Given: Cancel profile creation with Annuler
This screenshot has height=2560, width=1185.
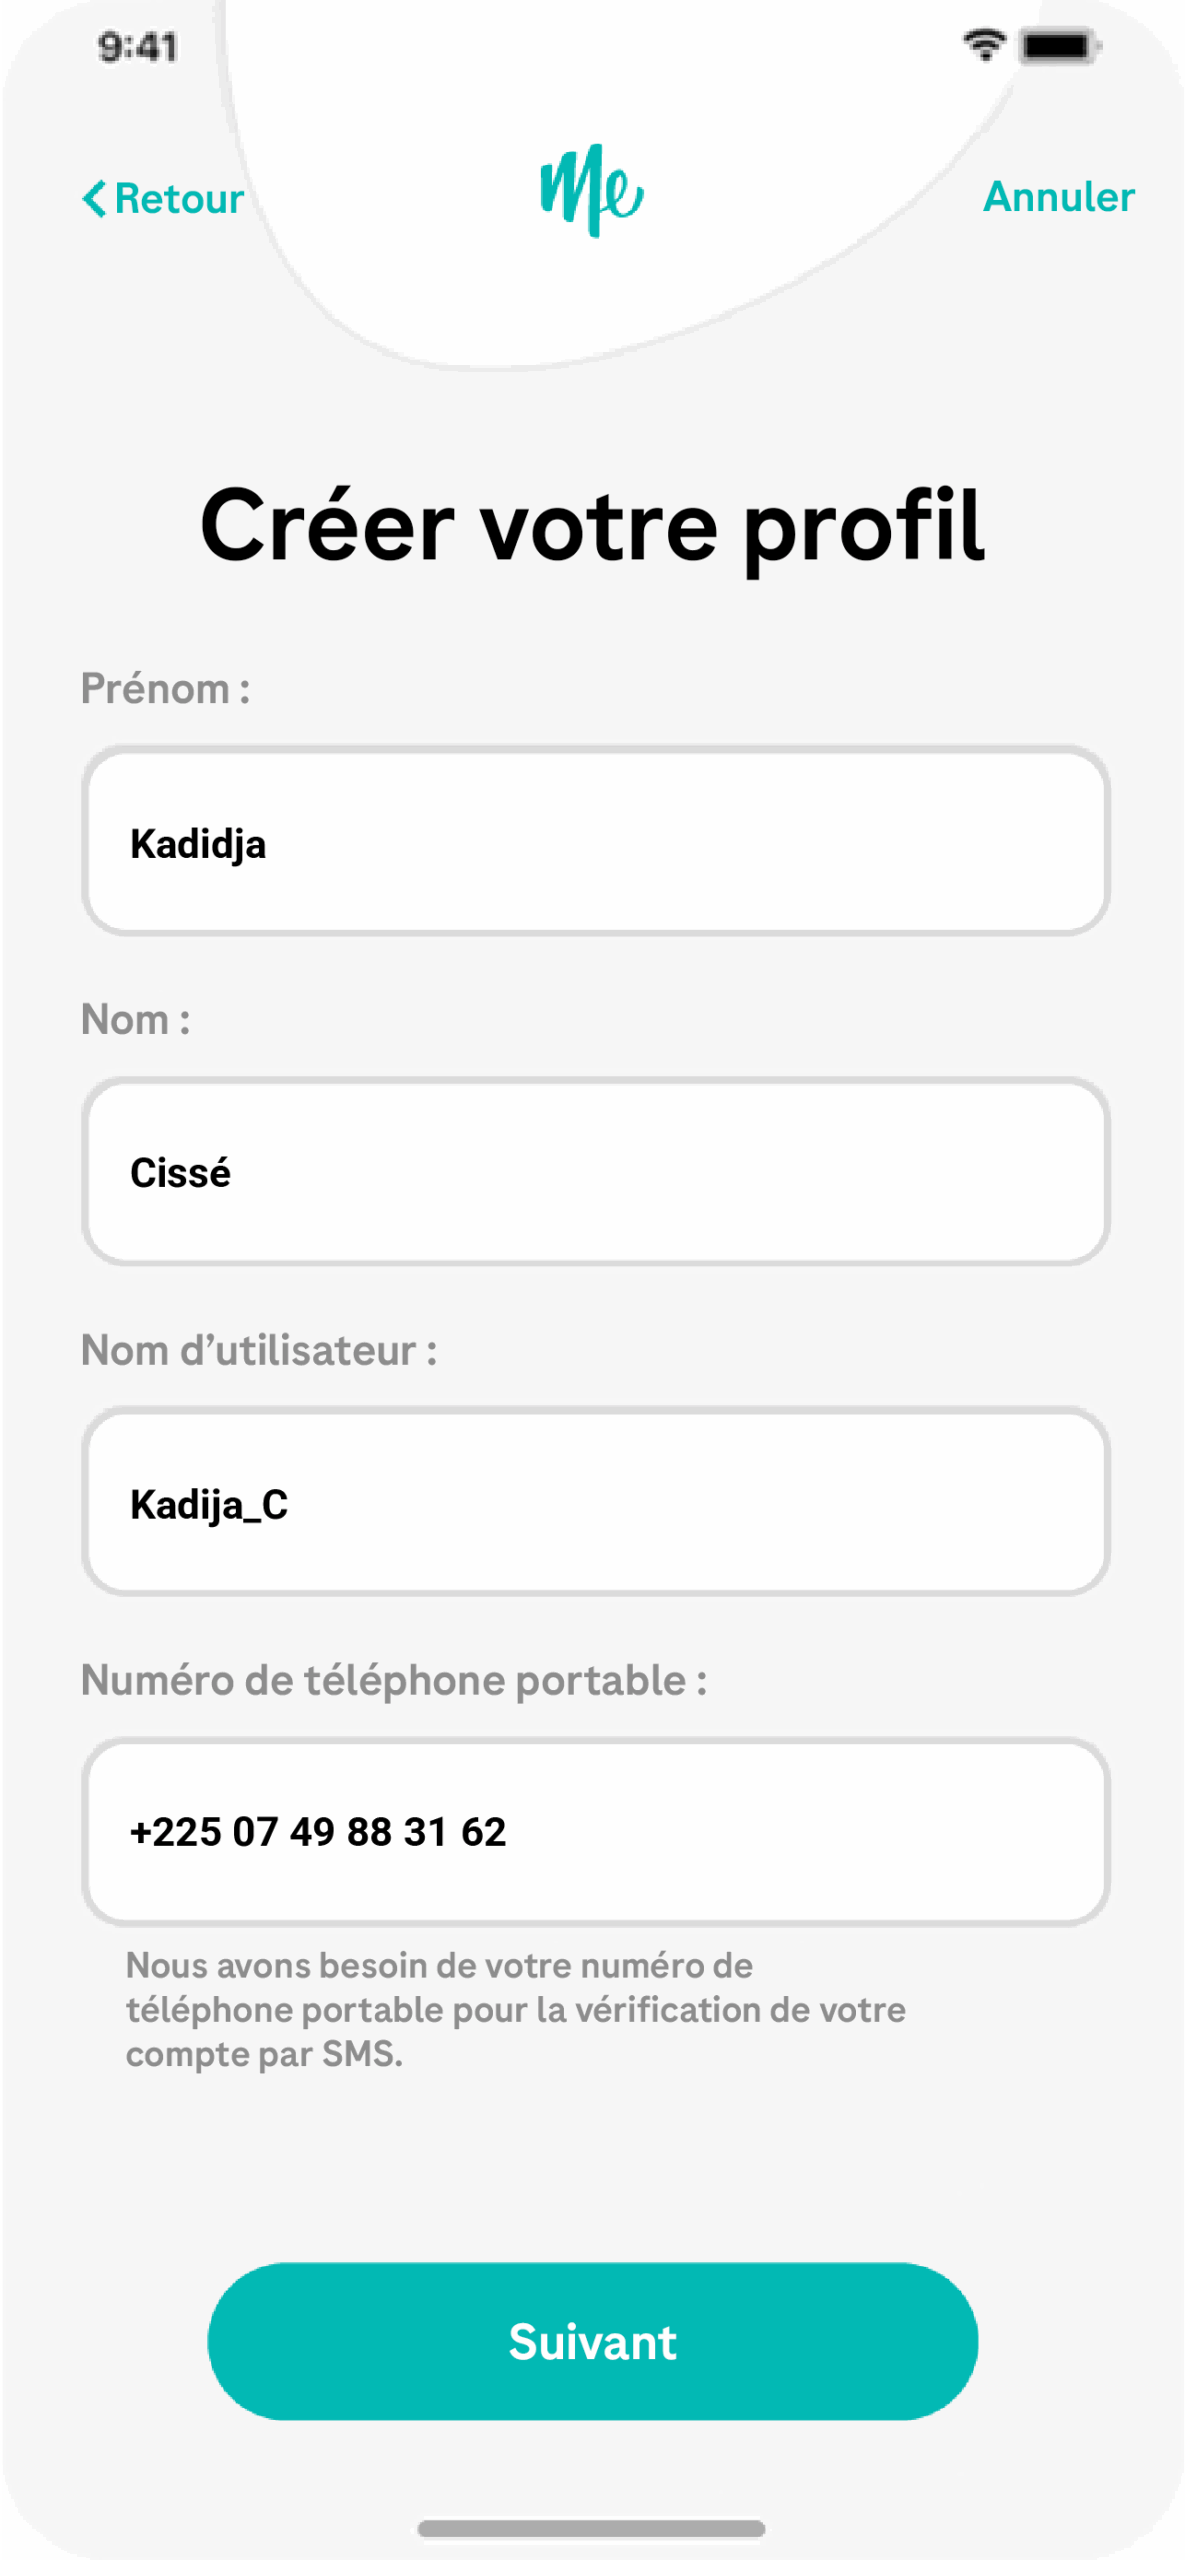Looking at the screenshot, I should 1059,197.
